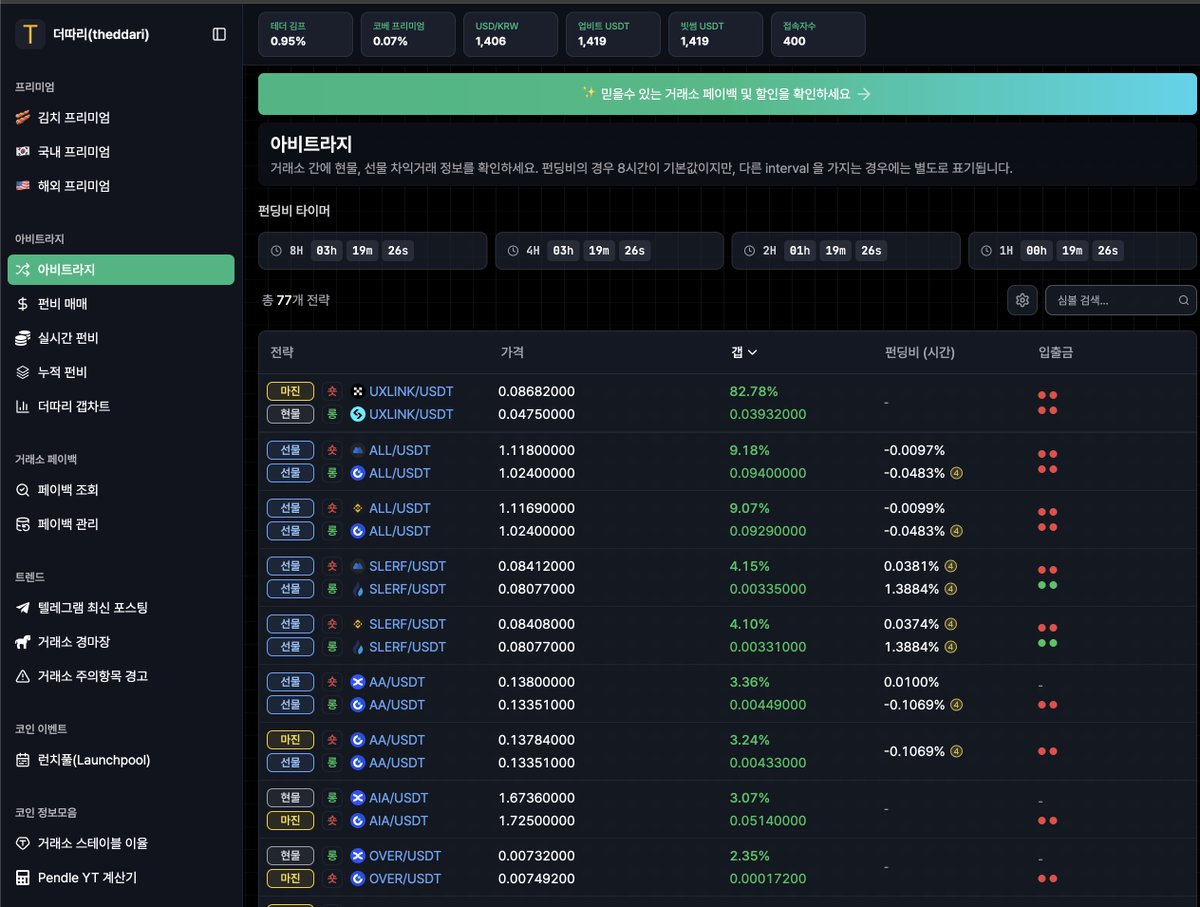Screen dimensions: 1200x907
Task: Click the 텔레그램 최신 포스팅 paper-plane icon
Action: (x=22, y=608)
